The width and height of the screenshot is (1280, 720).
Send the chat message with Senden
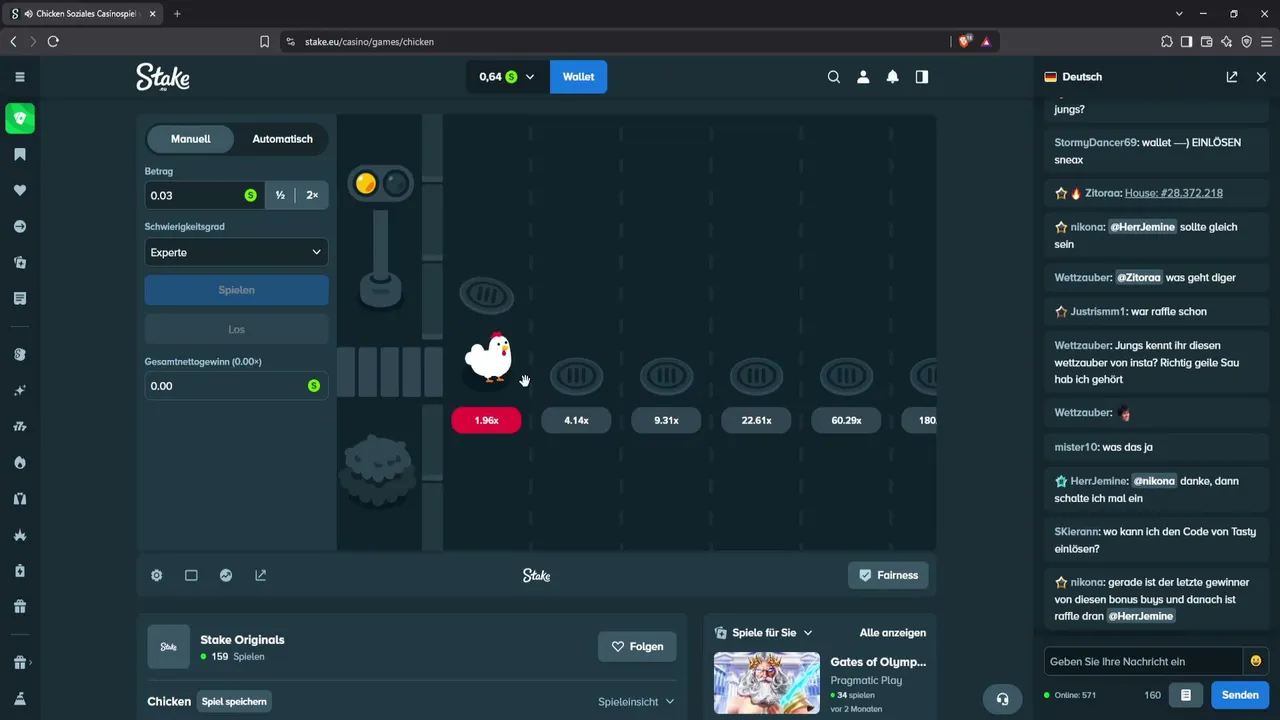coord(1240,695)
